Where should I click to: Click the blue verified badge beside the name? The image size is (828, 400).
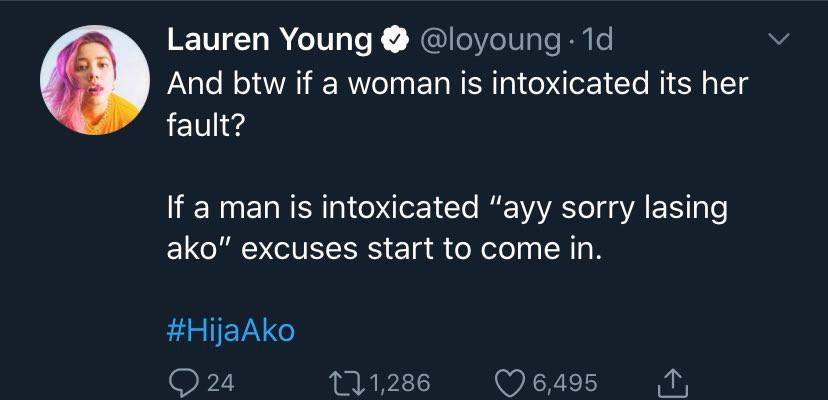pyautogui.click(x=396, y=40)
